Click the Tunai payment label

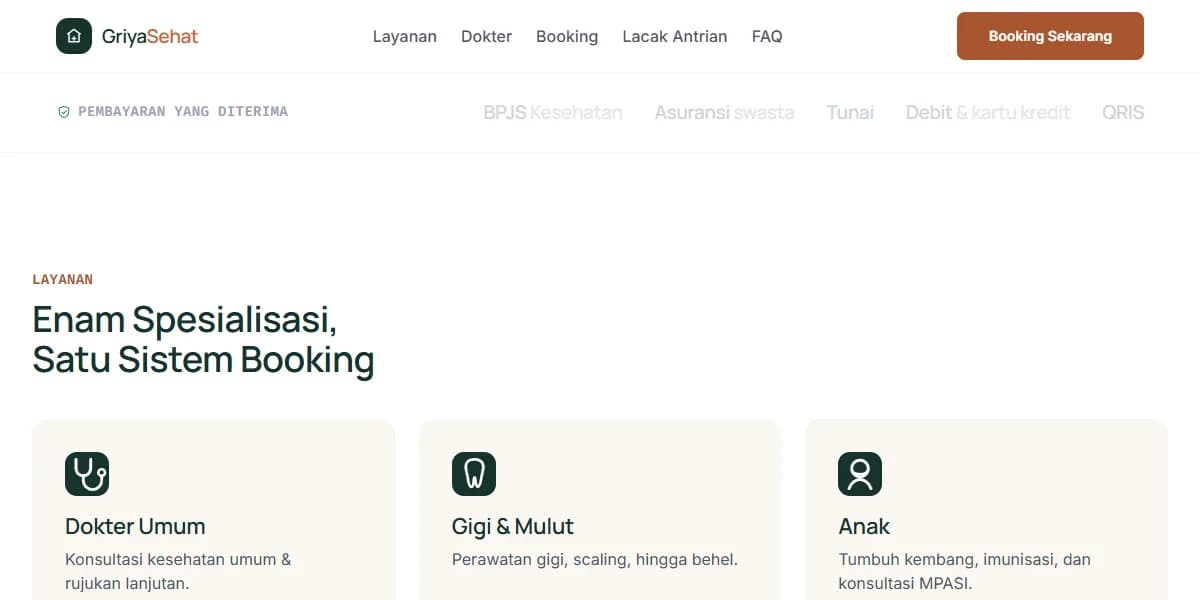click(850, 112)
